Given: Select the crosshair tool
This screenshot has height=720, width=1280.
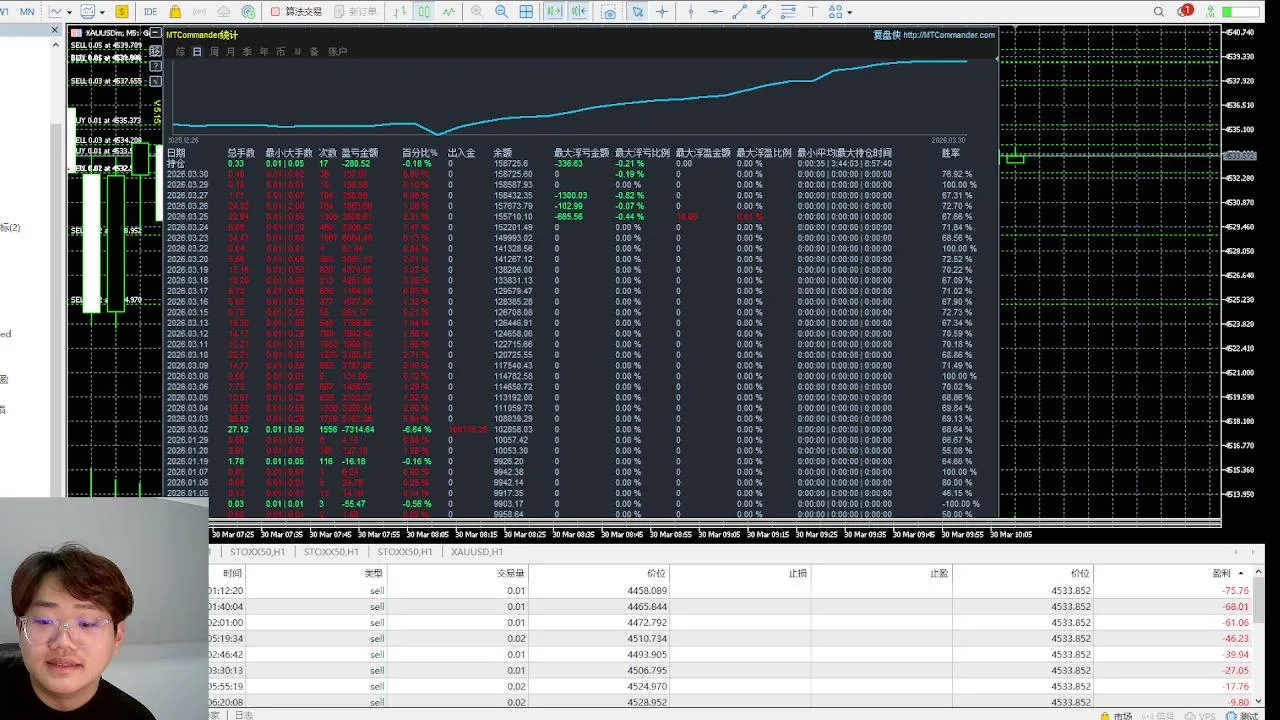Looking at the screenshot, I should [662, 12].
